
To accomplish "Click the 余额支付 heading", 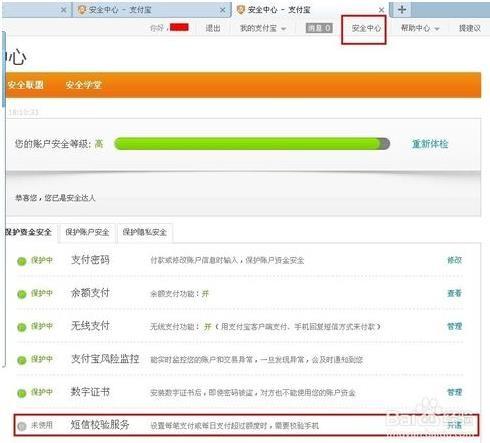I will click(x=90, y=293).
